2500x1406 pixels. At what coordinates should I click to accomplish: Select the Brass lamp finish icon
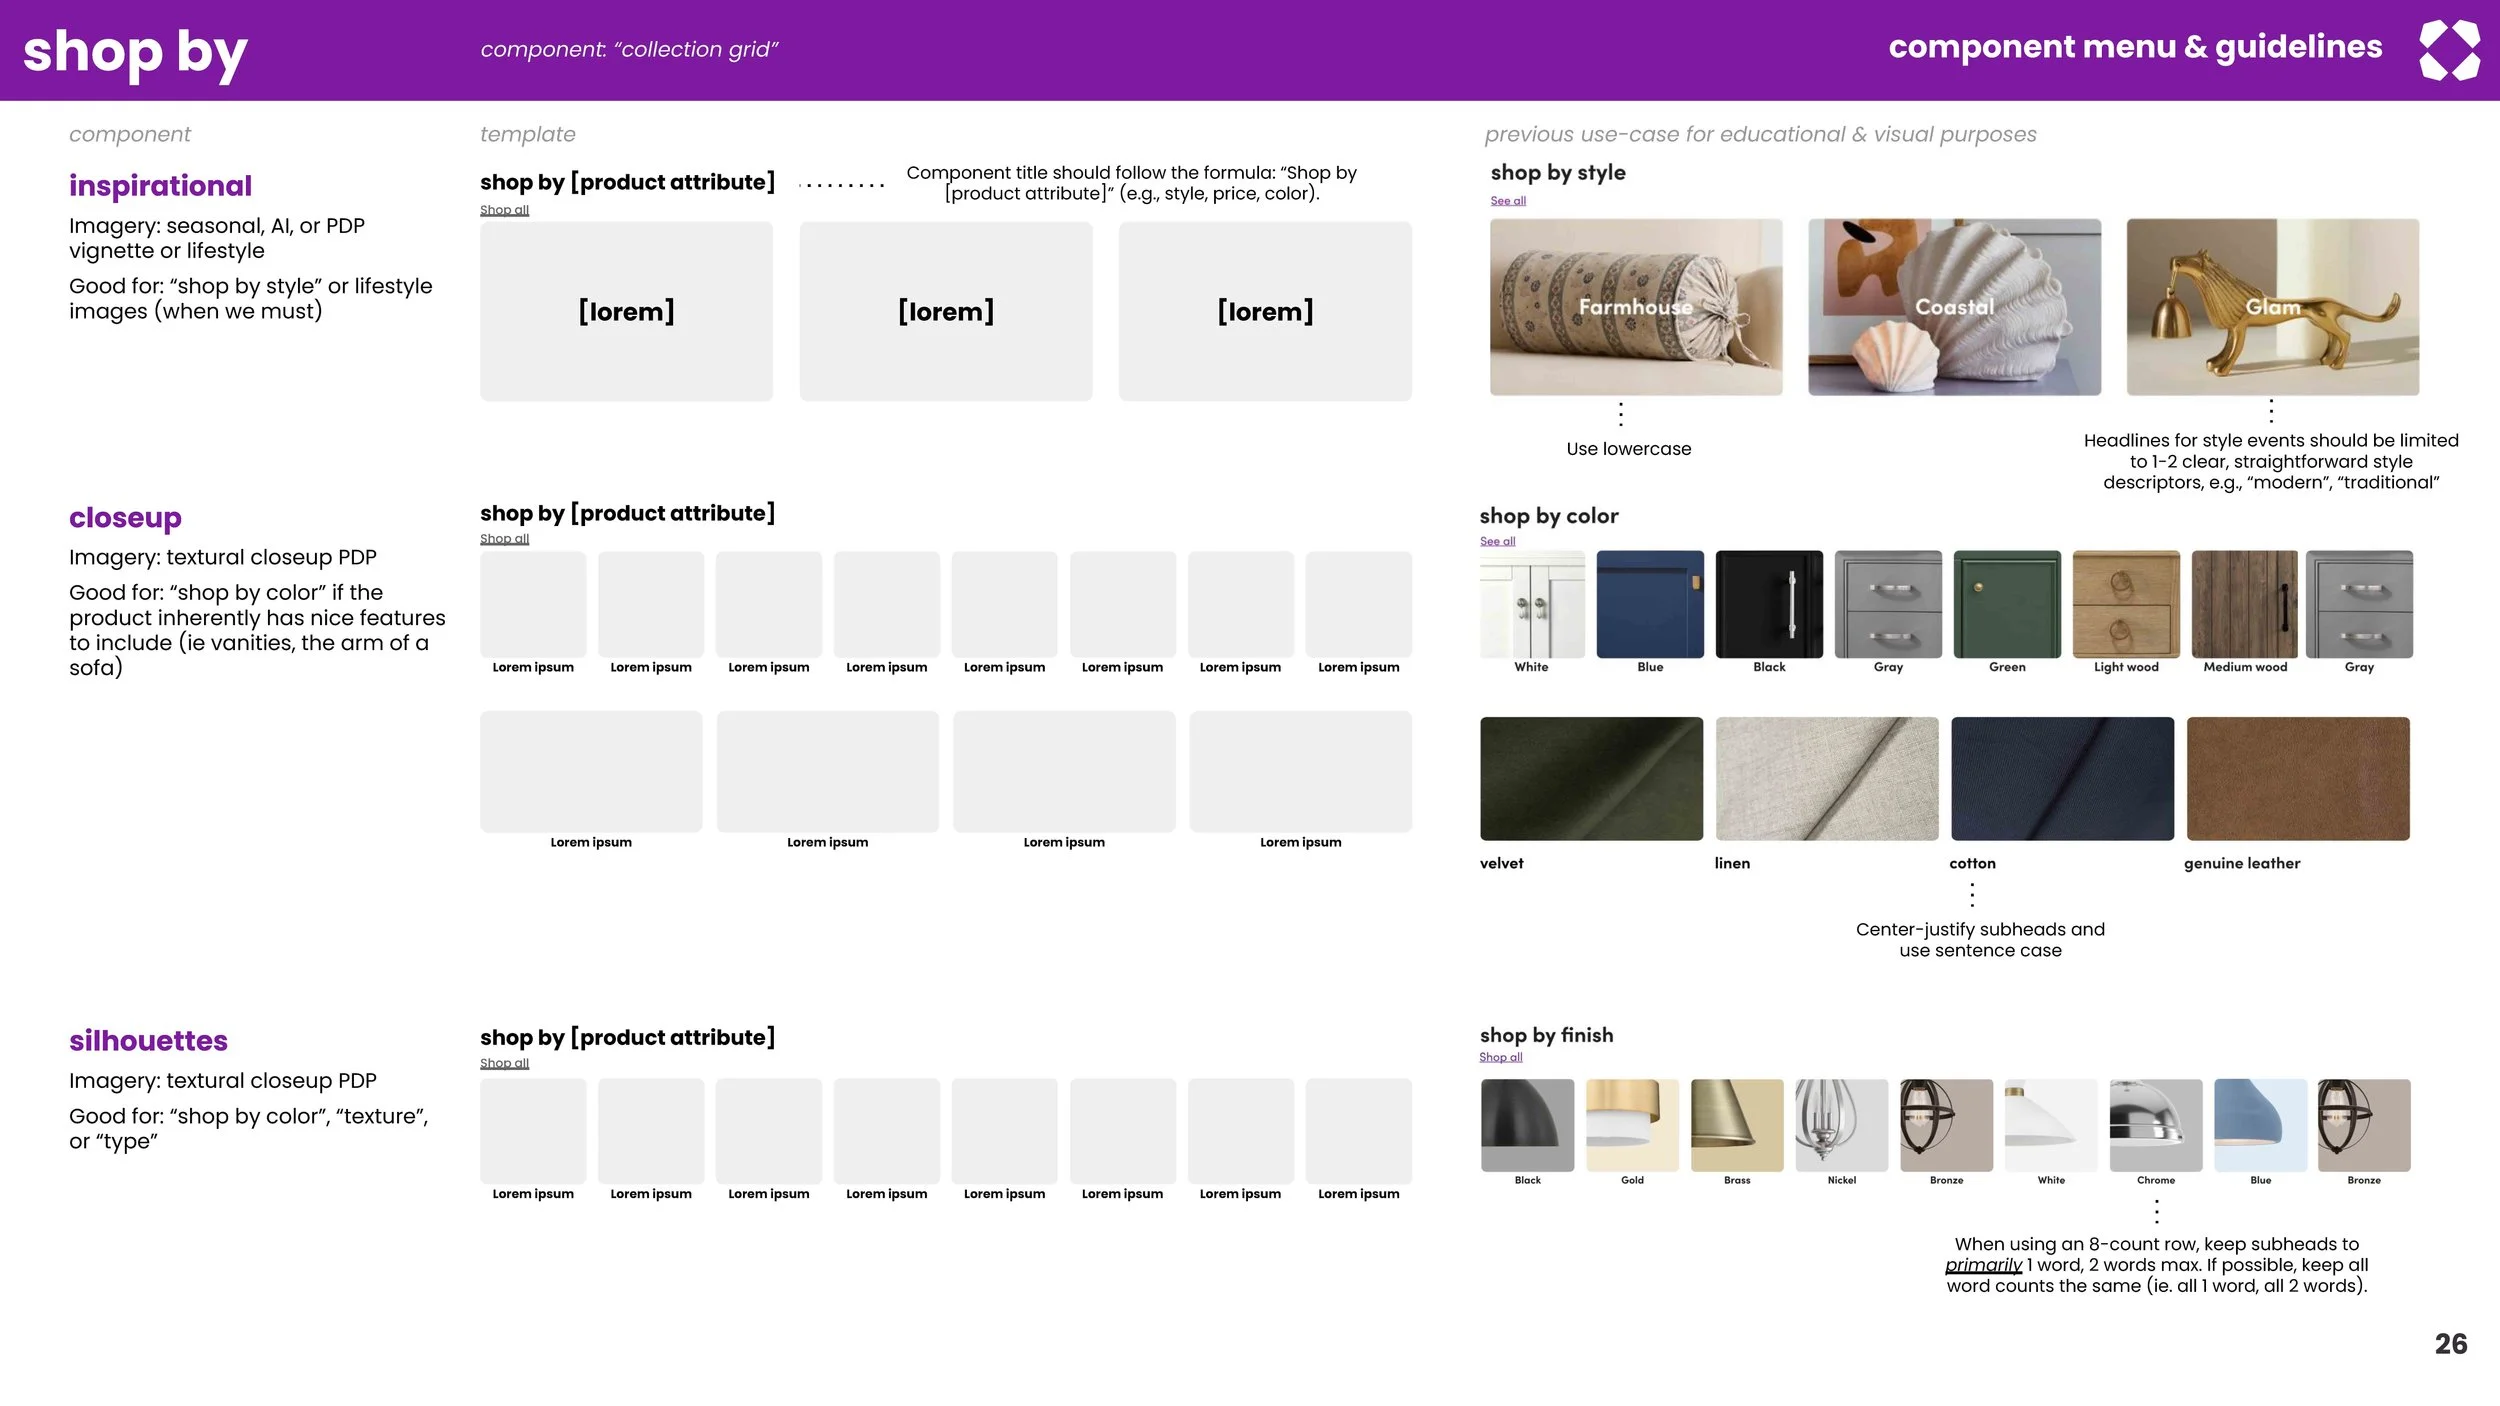pos(1737,1125)
